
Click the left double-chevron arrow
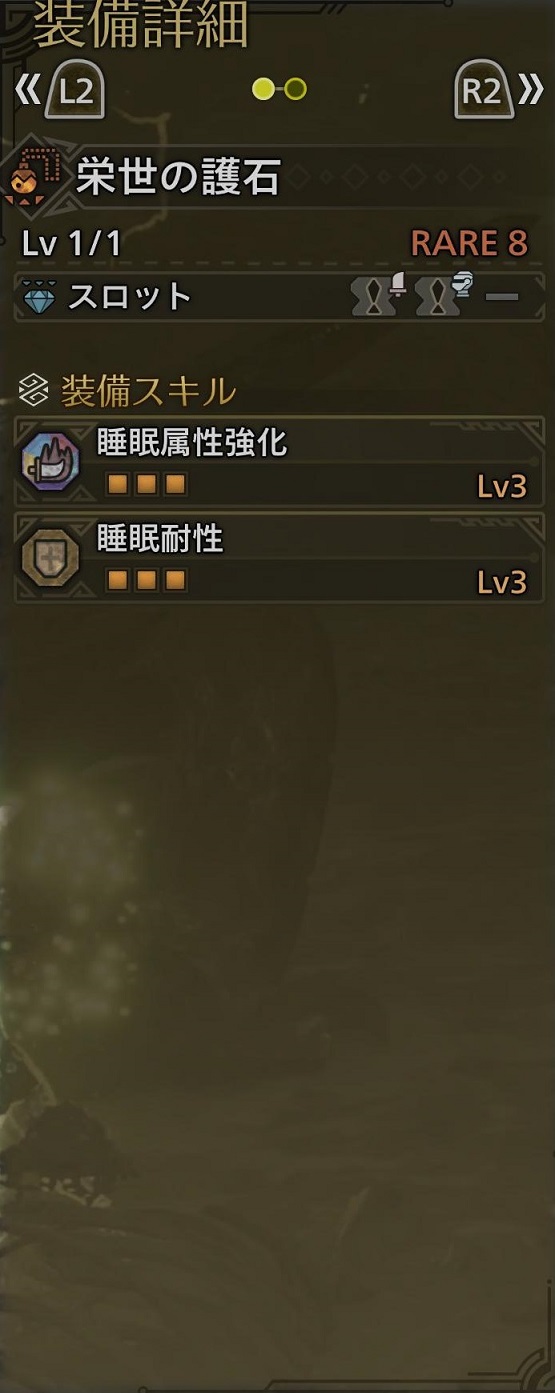click(x=26, y=91)
